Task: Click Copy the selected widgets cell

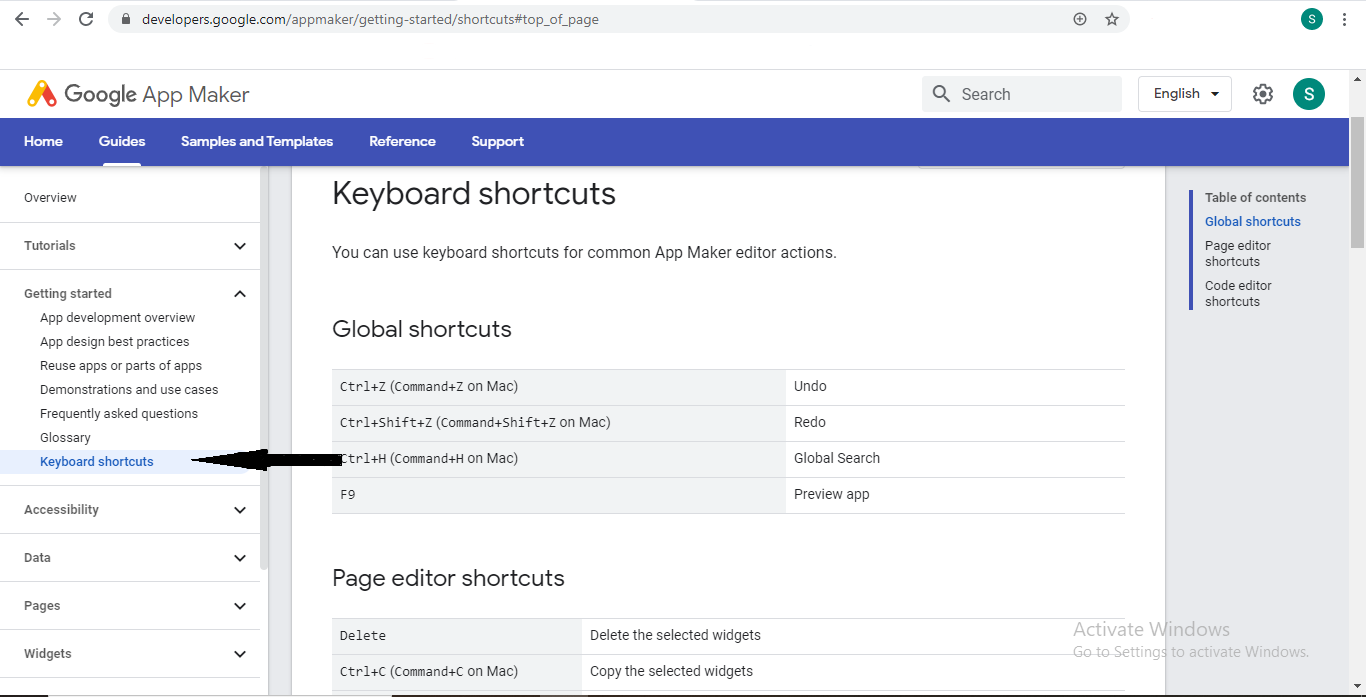Action: point(853,672)
